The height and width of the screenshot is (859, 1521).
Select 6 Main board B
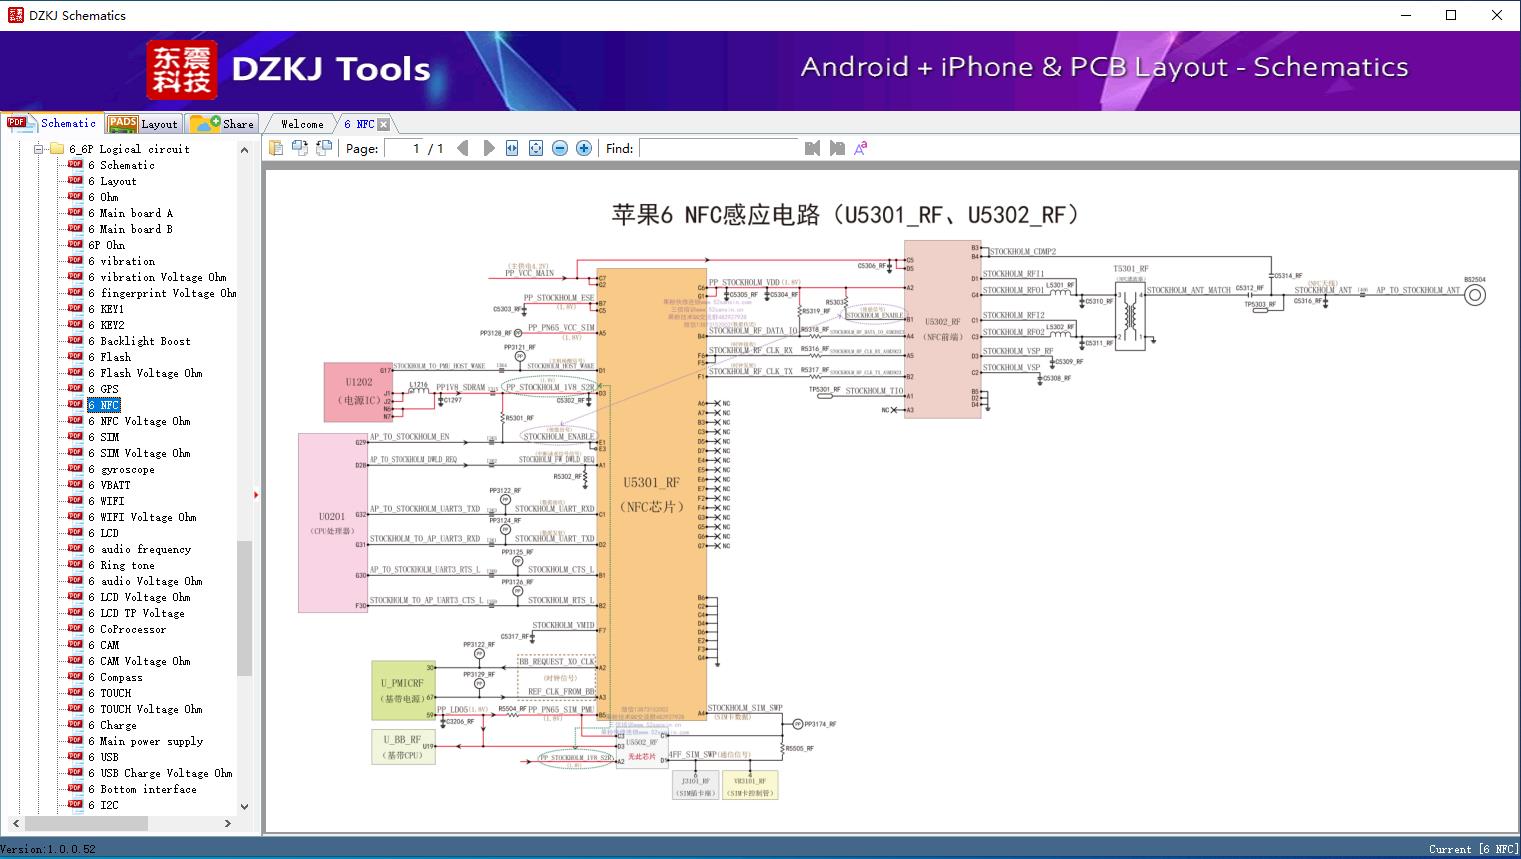point(130,229)
